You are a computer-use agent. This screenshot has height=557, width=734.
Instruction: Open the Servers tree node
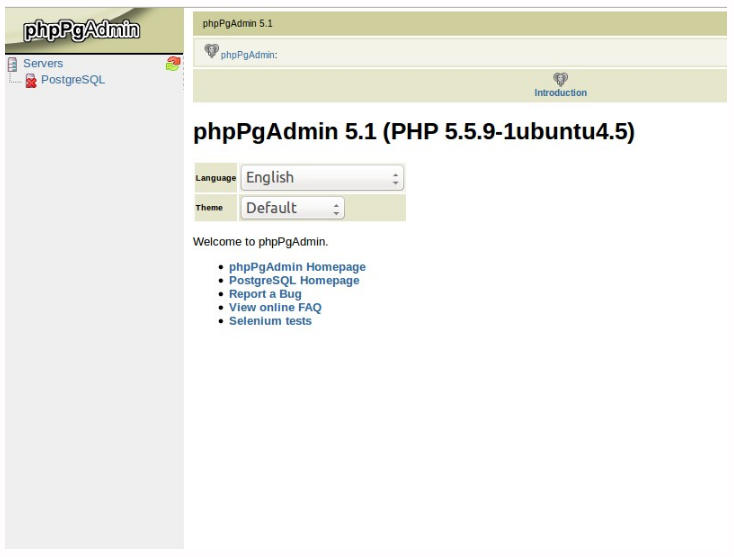point(43,63)
